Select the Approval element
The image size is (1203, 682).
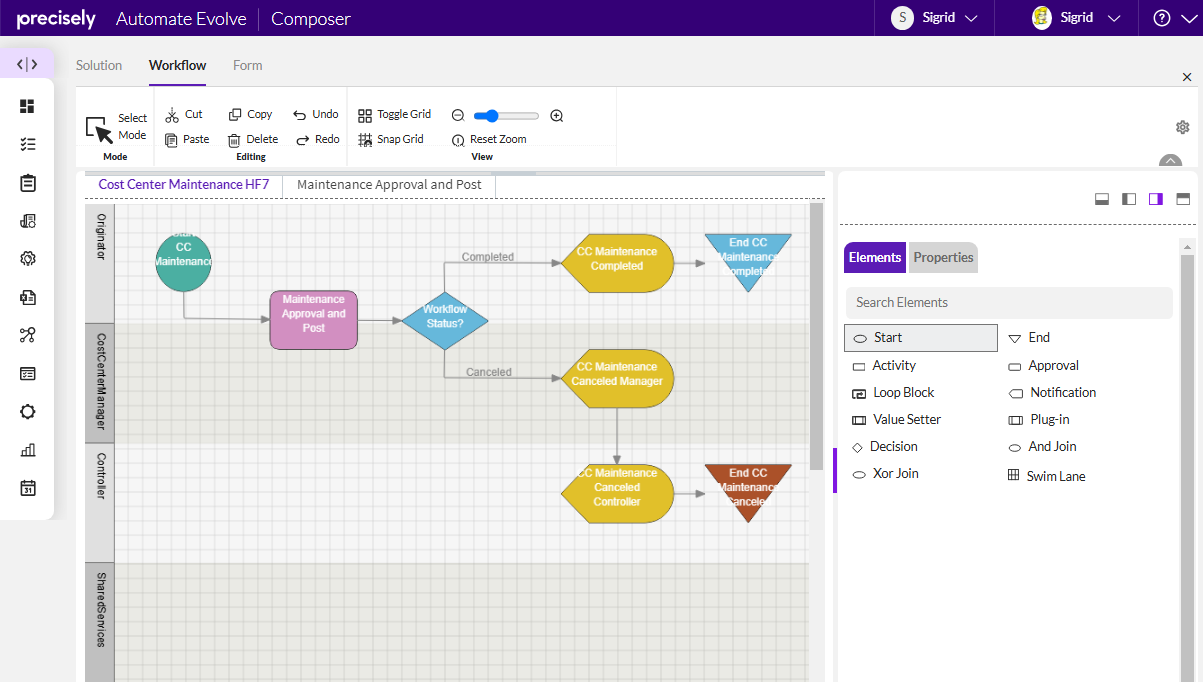tap(1043, 366)
